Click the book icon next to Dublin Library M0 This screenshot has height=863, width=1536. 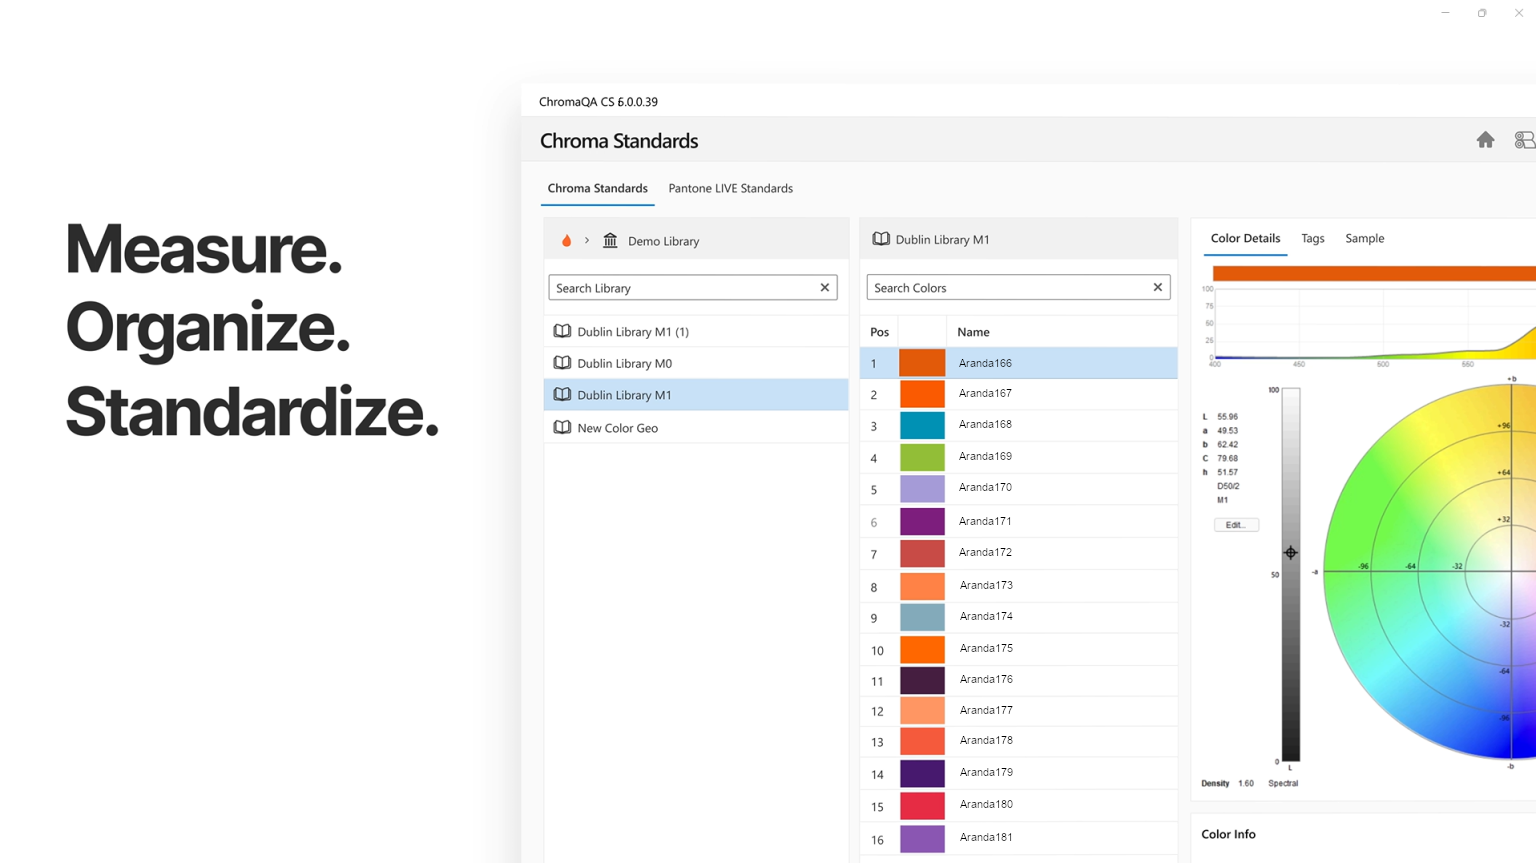(562, 362)
